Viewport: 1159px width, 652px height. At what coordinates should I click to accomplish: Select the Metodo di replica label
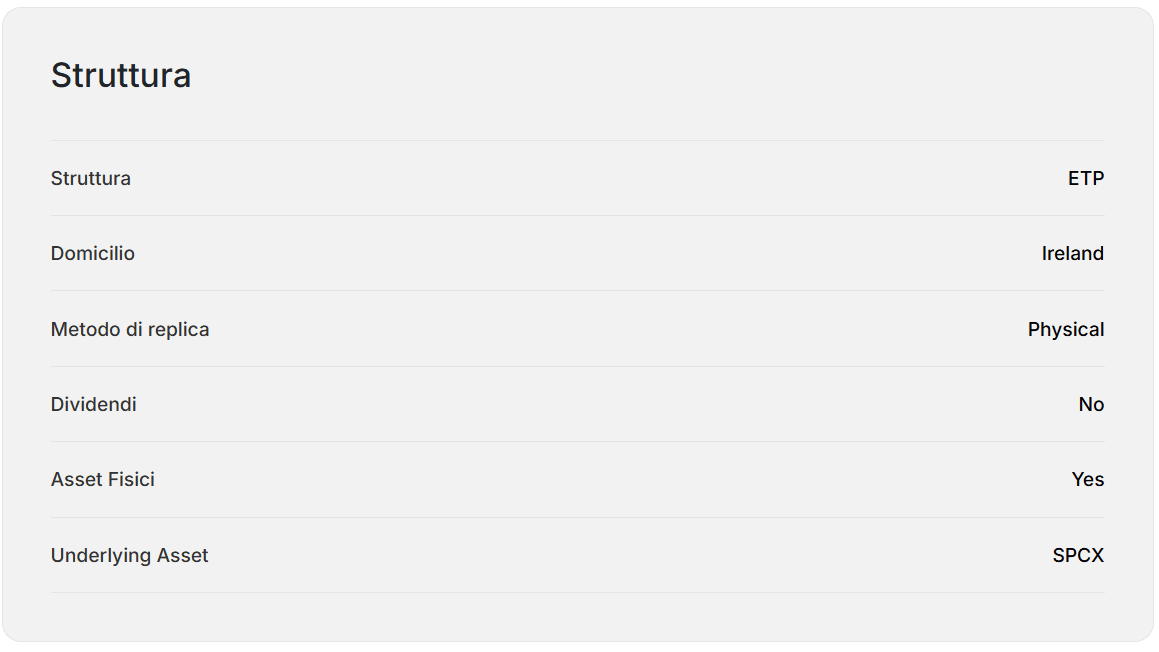coord(130,329)
